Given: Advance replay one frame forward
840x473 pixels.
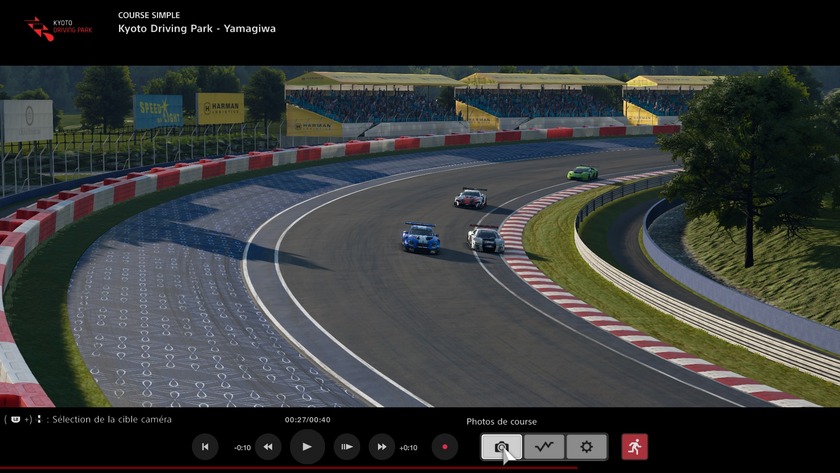Looking at the screenshot, I should coord(346,447).
